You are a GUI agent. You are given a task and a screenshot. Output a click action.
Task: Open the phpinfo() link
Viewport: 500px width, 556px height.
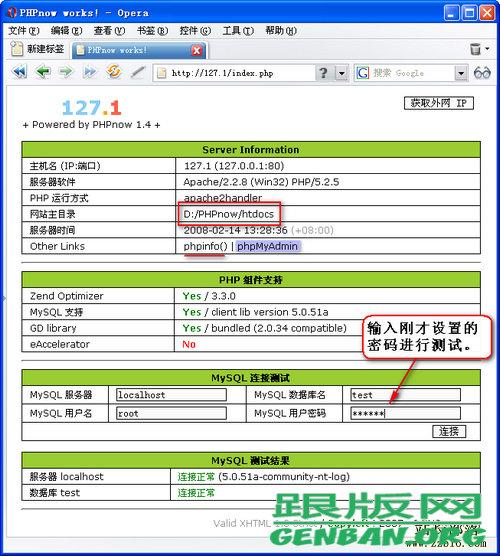pyautogui.click(x=205, y=246)
